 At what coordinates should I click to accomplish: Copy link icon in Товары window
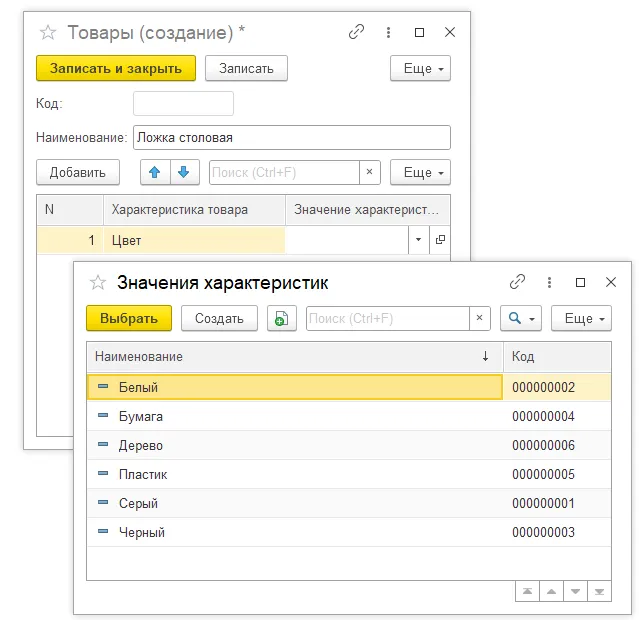[356, 32]
